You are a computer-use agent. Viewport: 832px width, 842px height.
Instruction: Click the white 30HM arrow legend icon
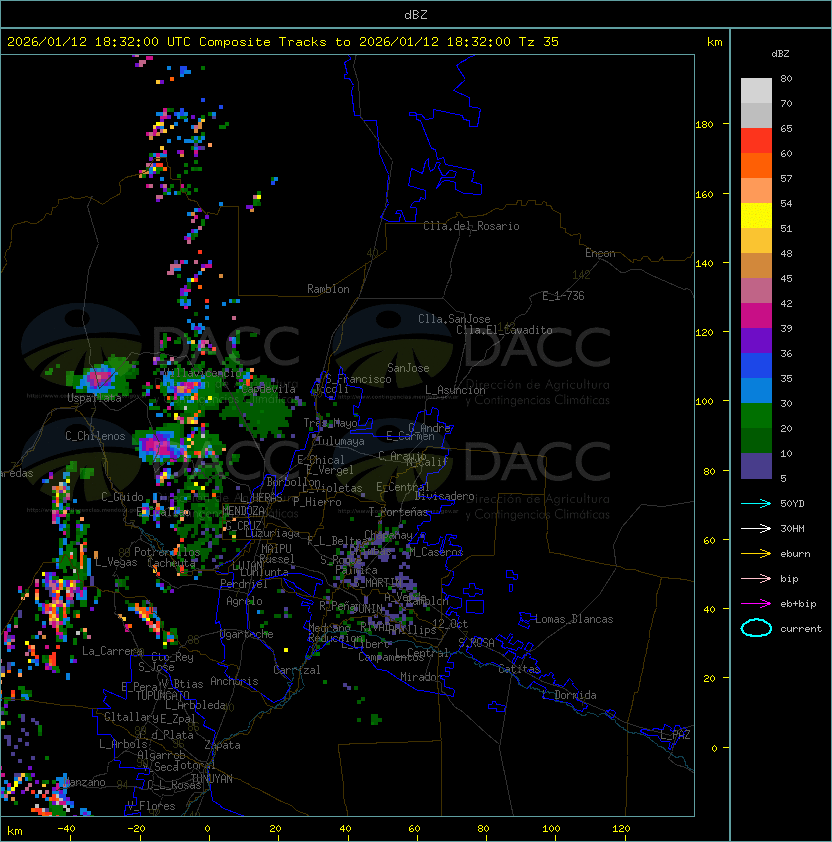(x=756, y=529)
